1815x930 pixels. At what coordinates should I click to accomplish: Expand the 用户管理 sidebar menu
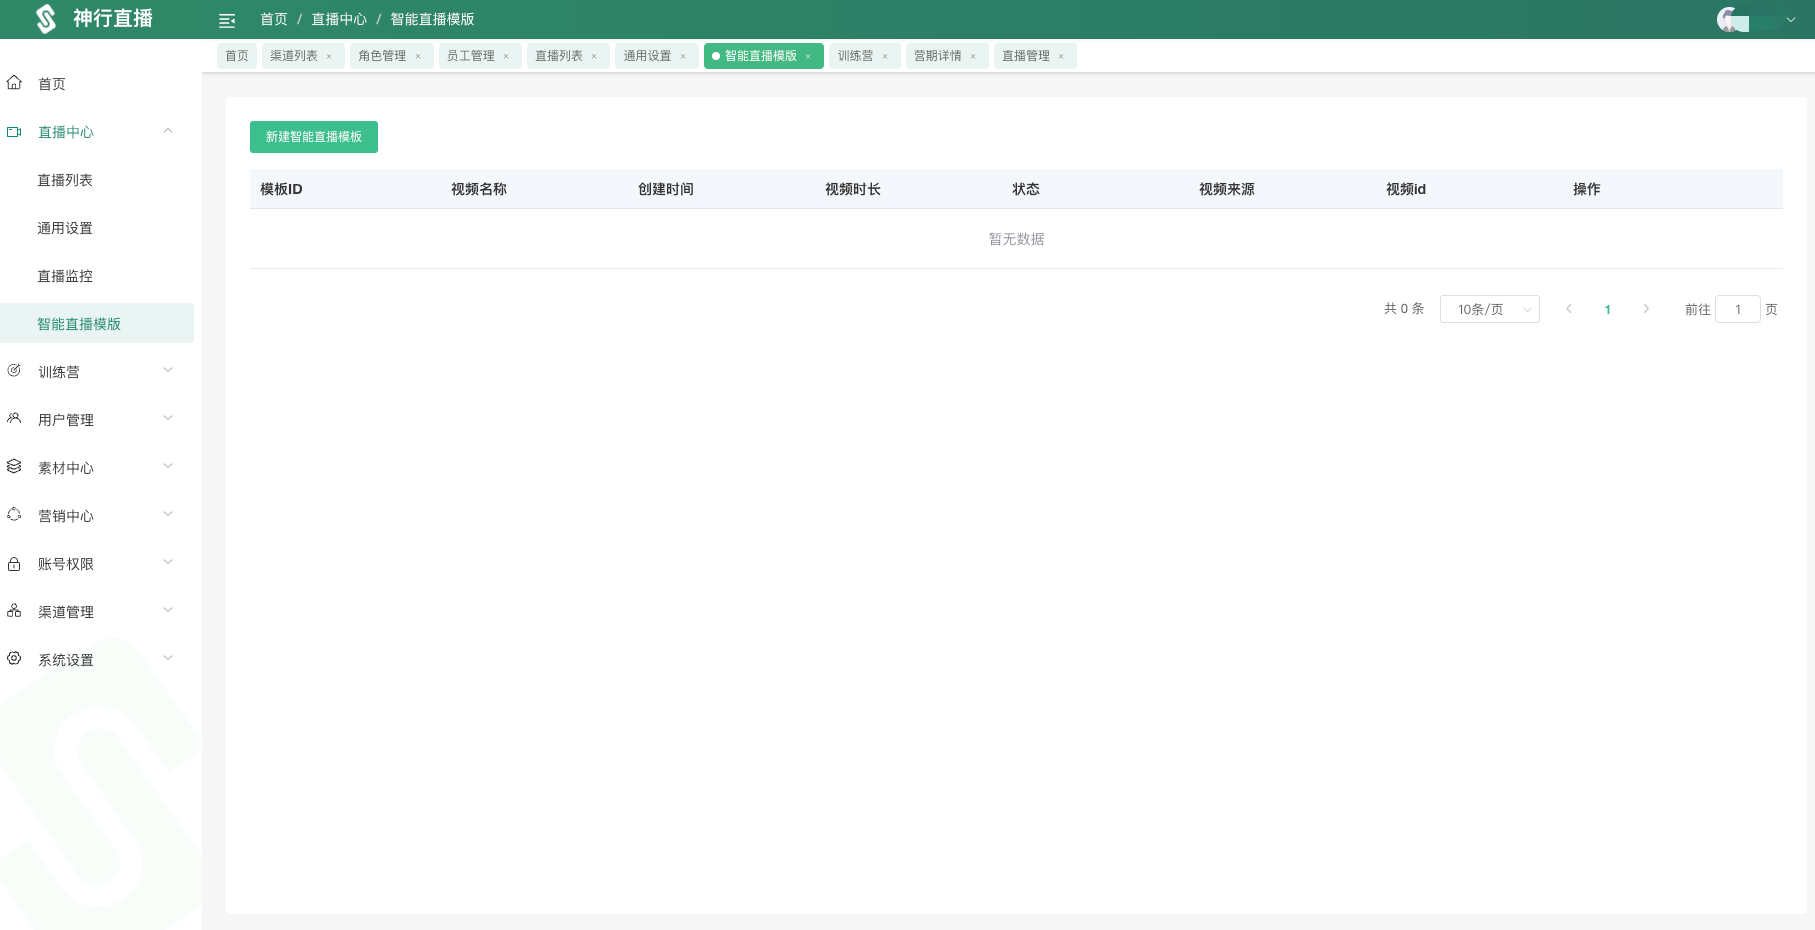coord(168,419)
